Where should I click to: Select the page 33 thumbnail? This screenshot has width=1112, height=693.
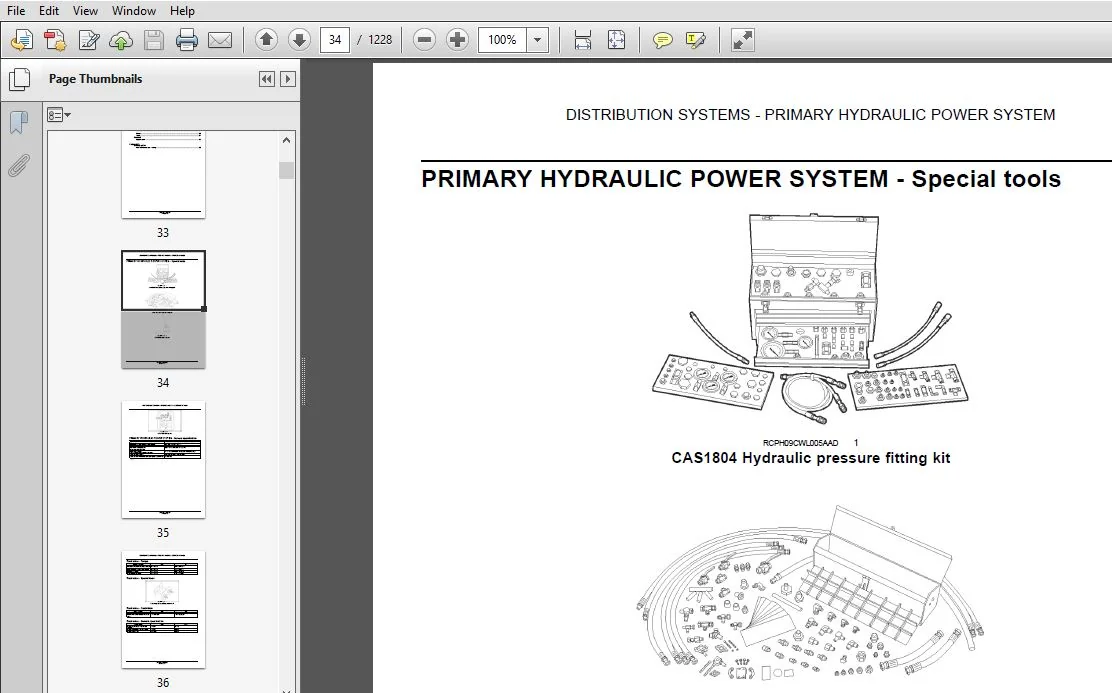point(163,174)
